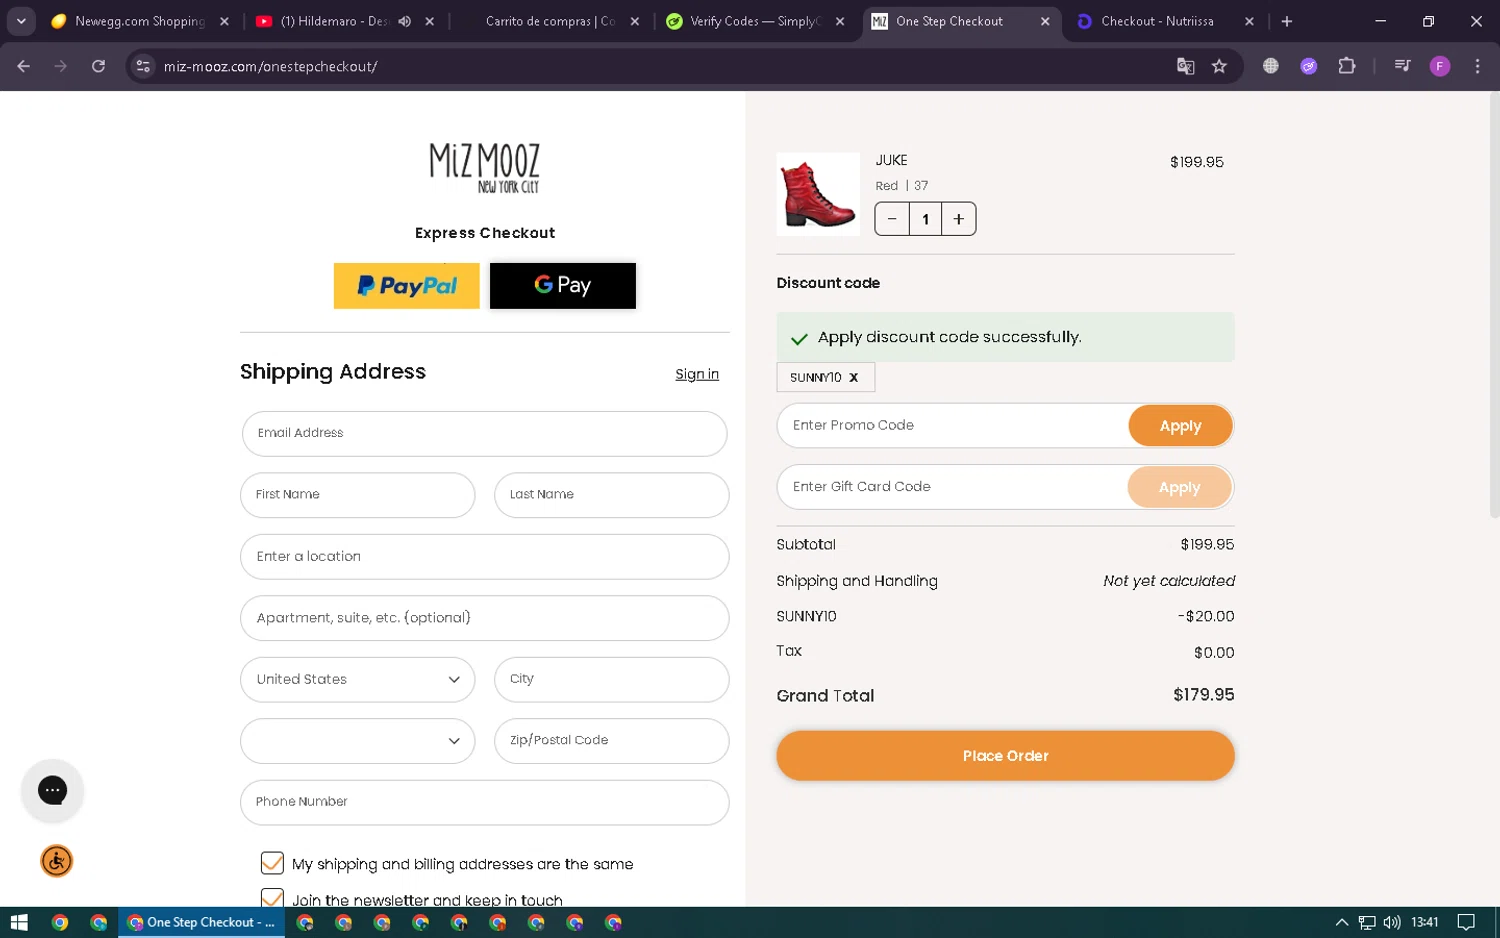
Task: Apply the gift card code
Action: [x=1179, y=488]
